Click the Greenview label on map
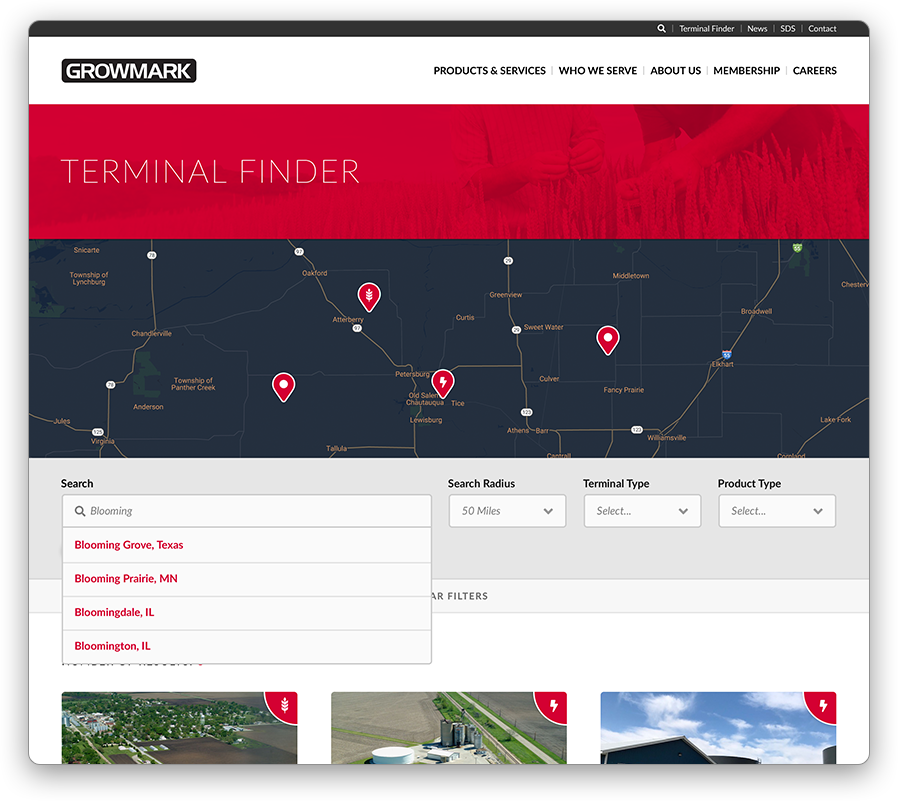The width and height of the screenshot is (898, 801). [x=506, y=295]
